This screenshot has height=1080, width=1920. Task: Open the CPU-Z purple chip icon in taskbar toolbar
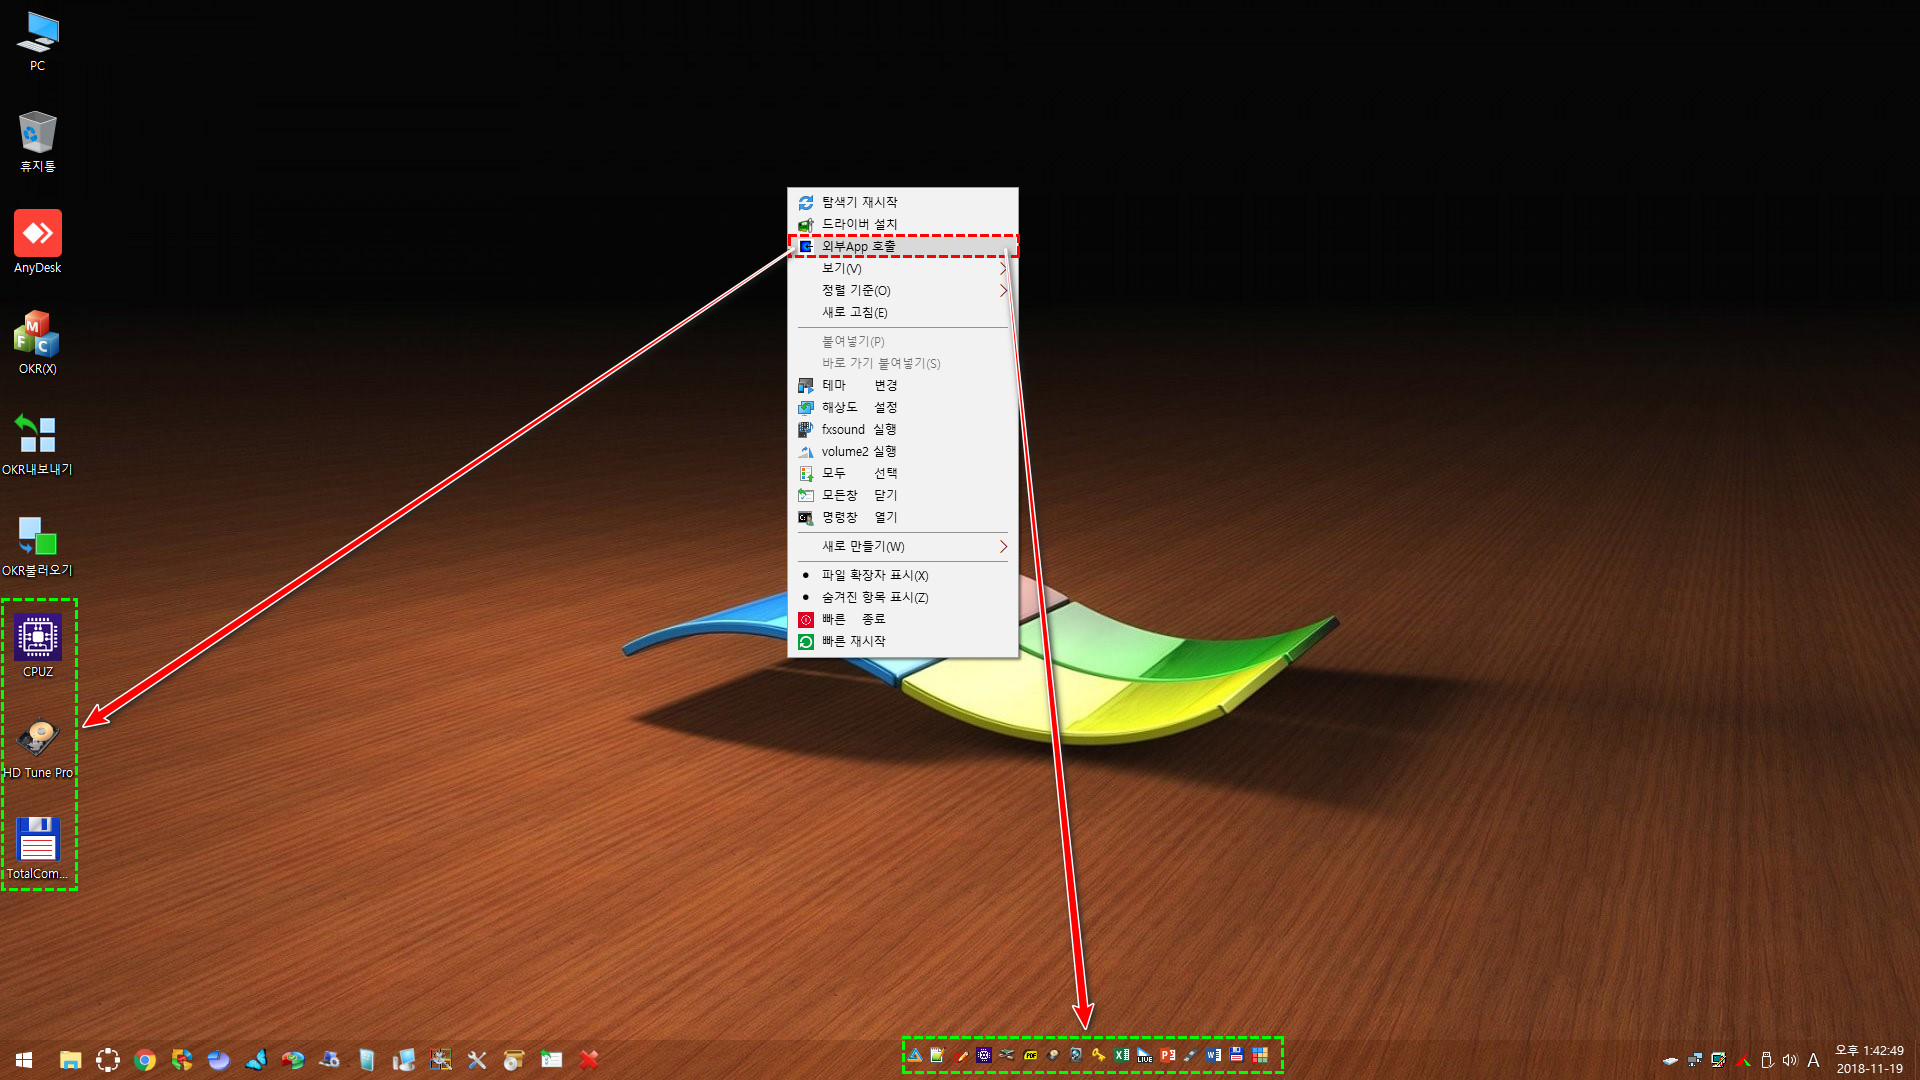point(984,1055)
